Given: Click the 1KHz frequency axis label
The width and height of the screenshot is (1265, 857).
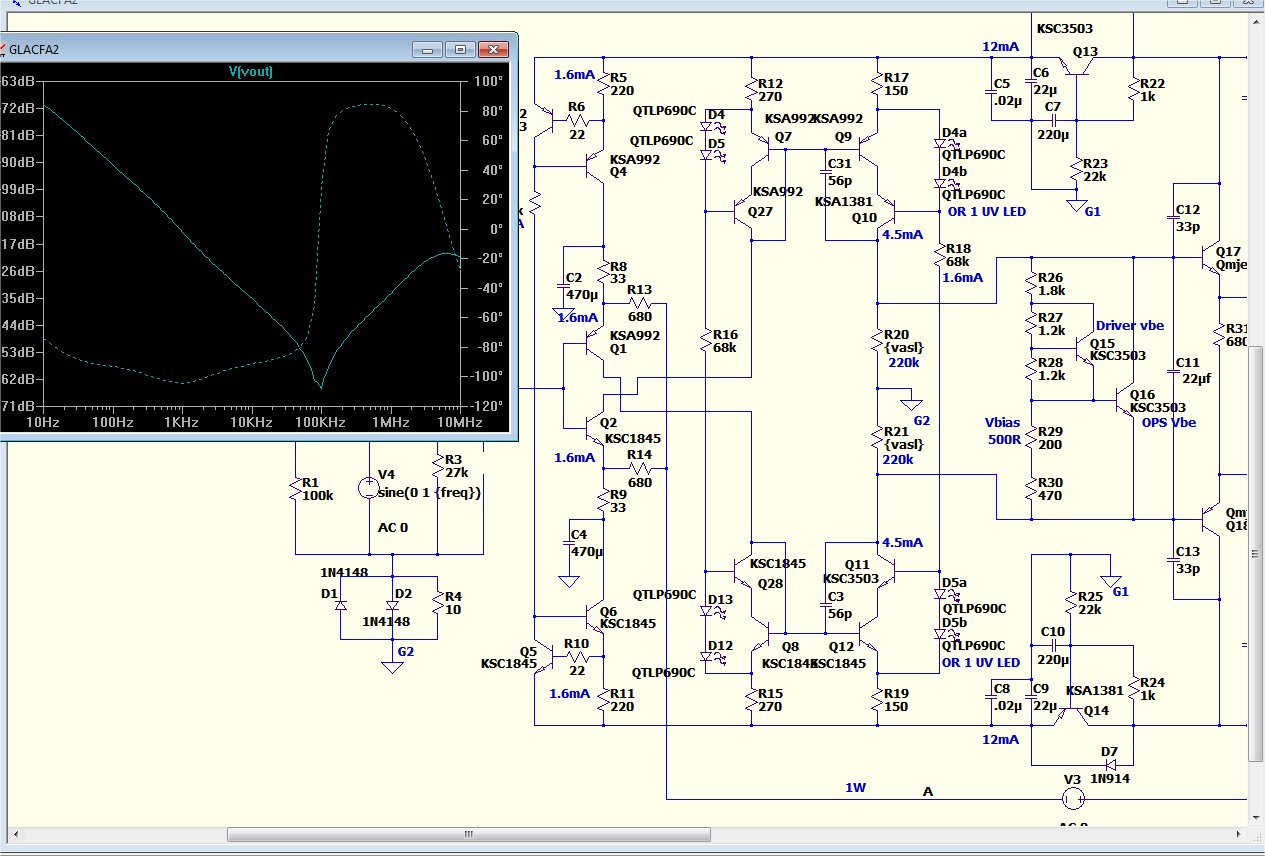Looking at the screenshot, I should (x=181, y=423).
